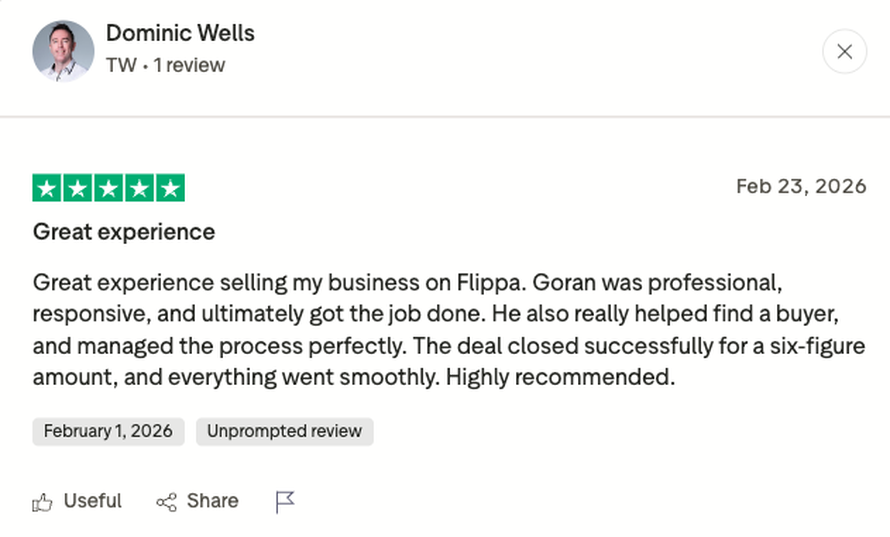Click the fifth green rating star
This screenshot has height=537, width=890.
[x=171, y=188]
